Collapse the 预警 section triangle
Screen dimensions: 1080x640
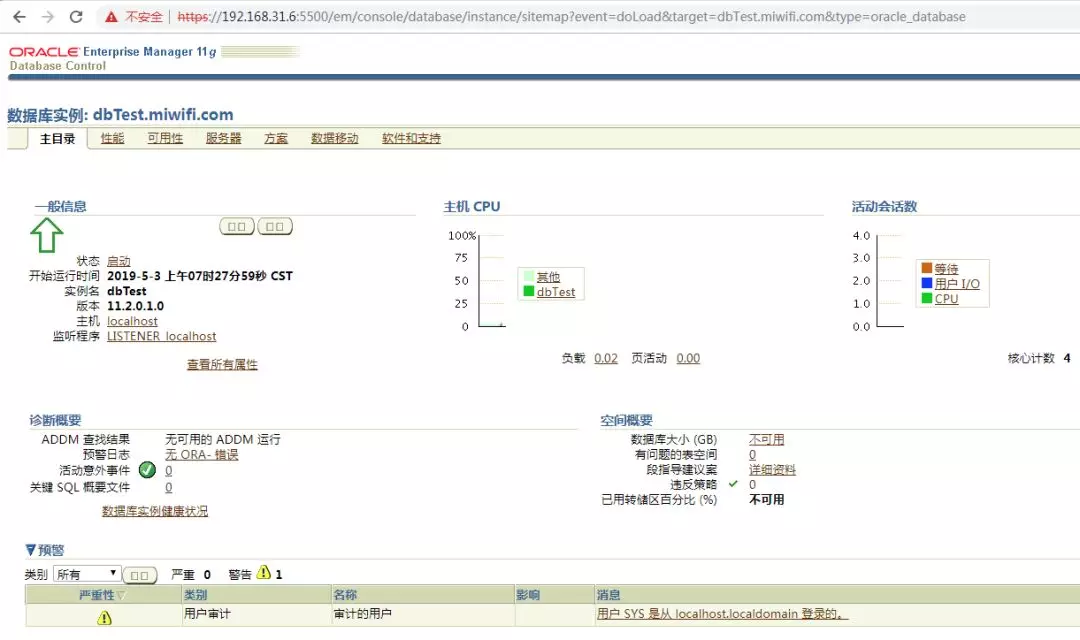point(30,550)
